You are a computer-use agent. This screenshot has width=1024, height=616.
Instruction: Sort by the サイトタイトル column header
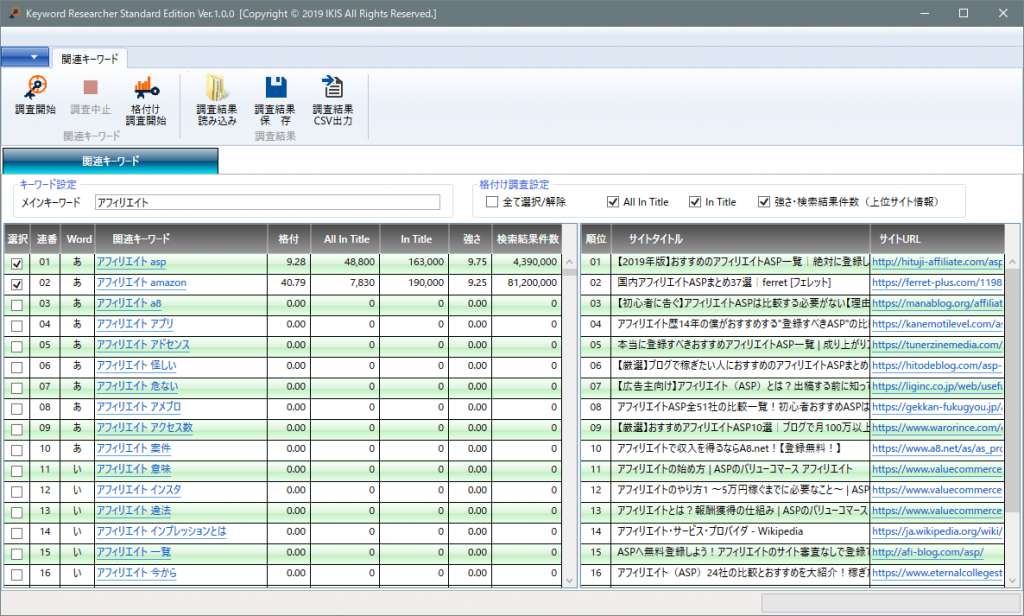741,239
